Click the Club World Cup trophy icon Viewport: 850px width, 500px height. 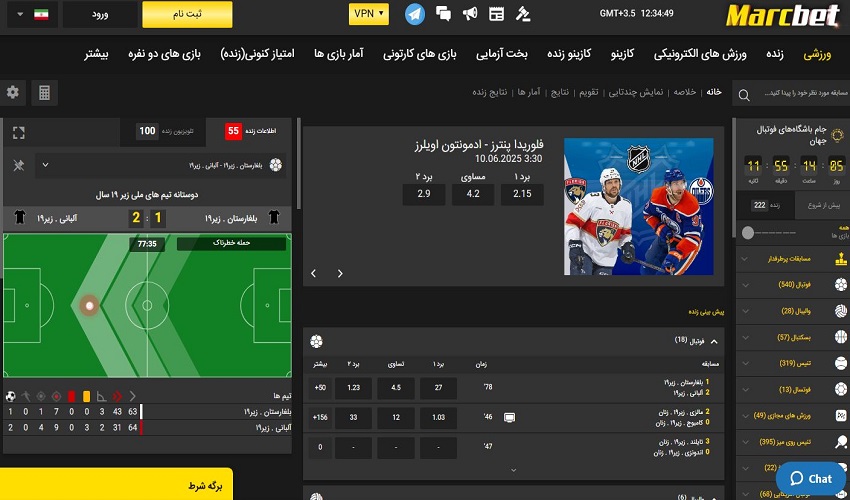coord(837,134)
